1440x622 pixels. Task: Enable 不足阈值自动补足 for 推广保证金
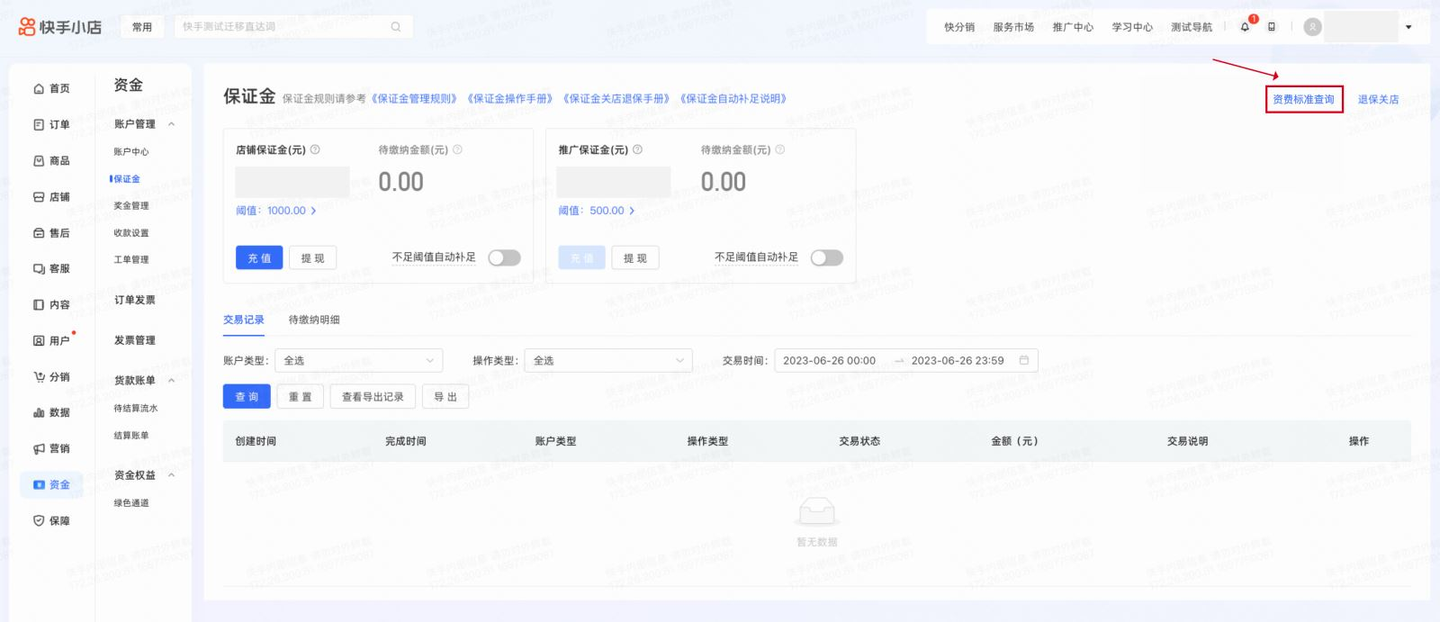pyautogui.click(x=827, y=257)
